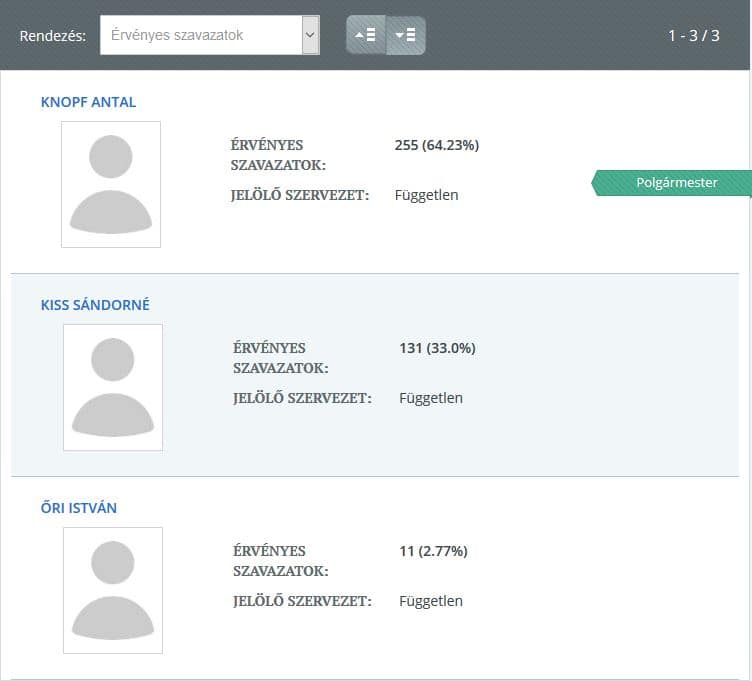
Task: Click the green Polgármester ribbon badge
Action: [x=676, y=183]
